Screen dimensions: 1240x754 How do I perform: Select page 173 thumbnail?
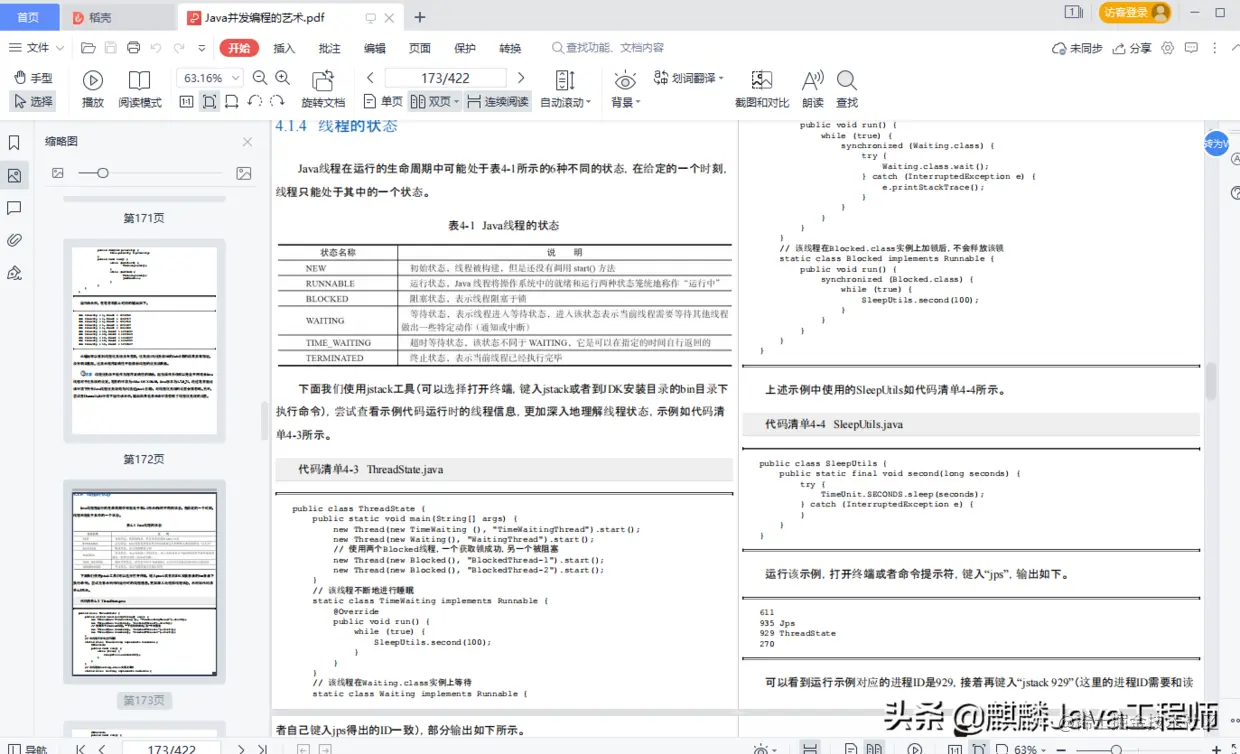pos(144,581)
